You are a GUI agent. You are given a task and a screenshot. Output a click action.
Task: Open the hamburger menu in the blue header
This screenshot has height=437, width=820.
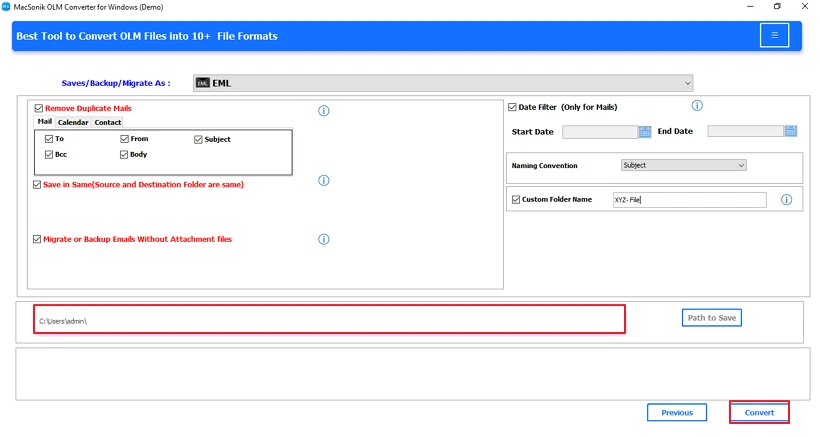click(773, 36)
